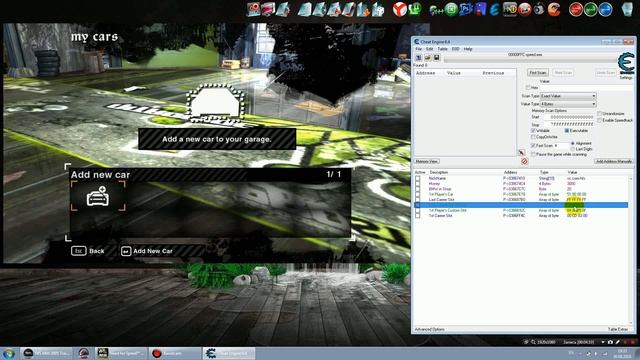Open the process list icon in Cheat Engine
The width and height of the screenshot is (640, 360).
pyautogui.click(x=418, y=58)
